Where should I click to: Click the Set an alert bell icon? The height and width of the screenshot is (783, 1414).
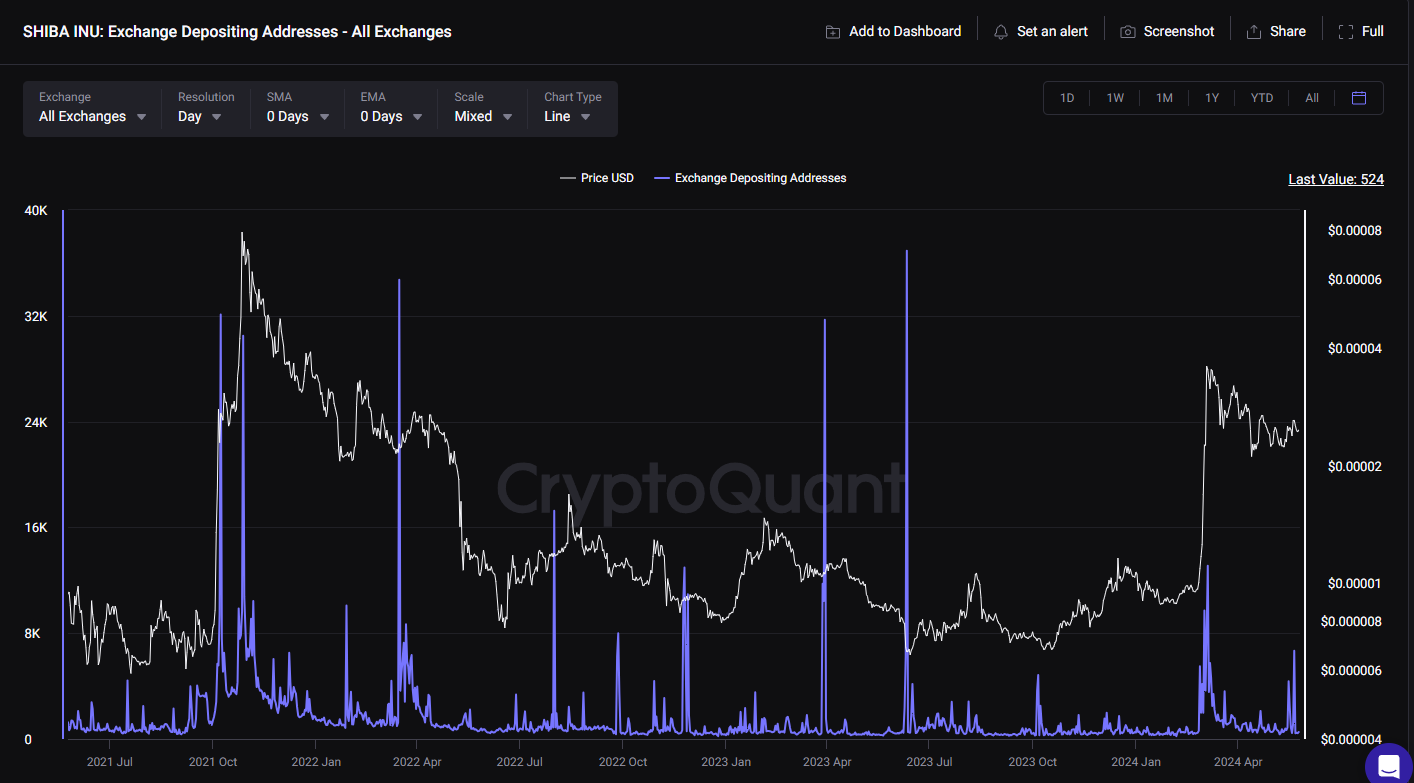coord(1000,32)
